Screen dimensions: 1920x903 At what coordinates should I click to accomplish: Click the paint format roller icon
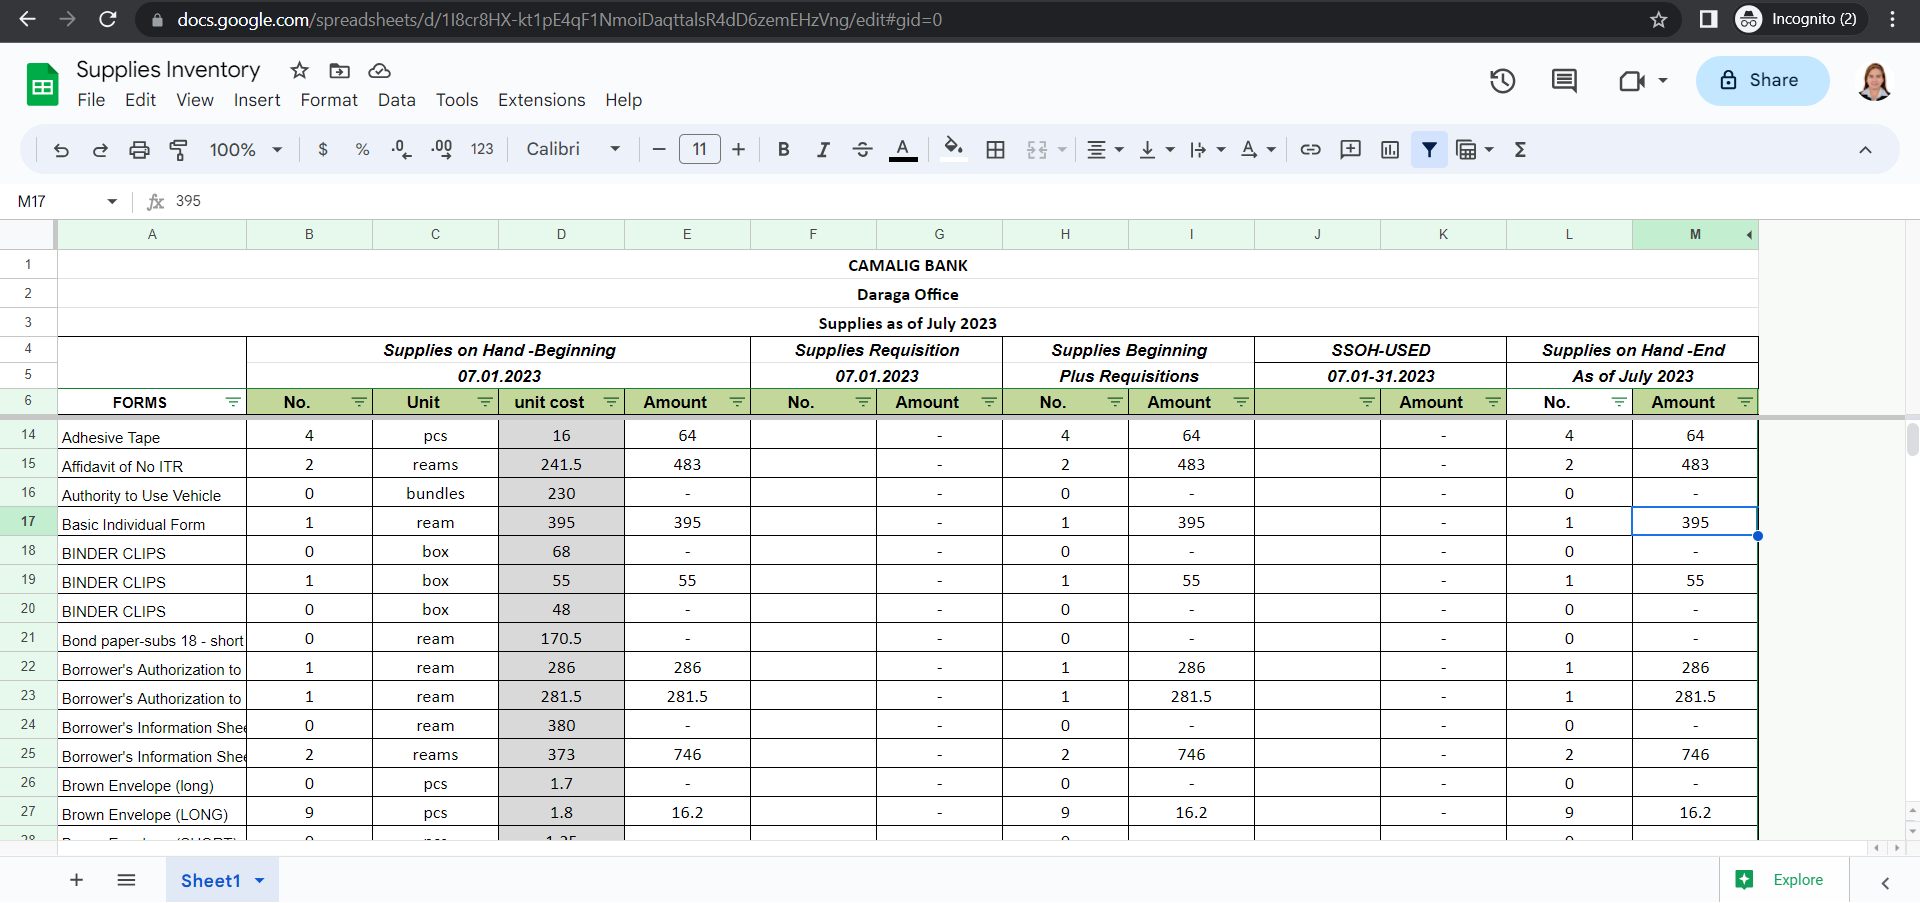coord(179,150)
